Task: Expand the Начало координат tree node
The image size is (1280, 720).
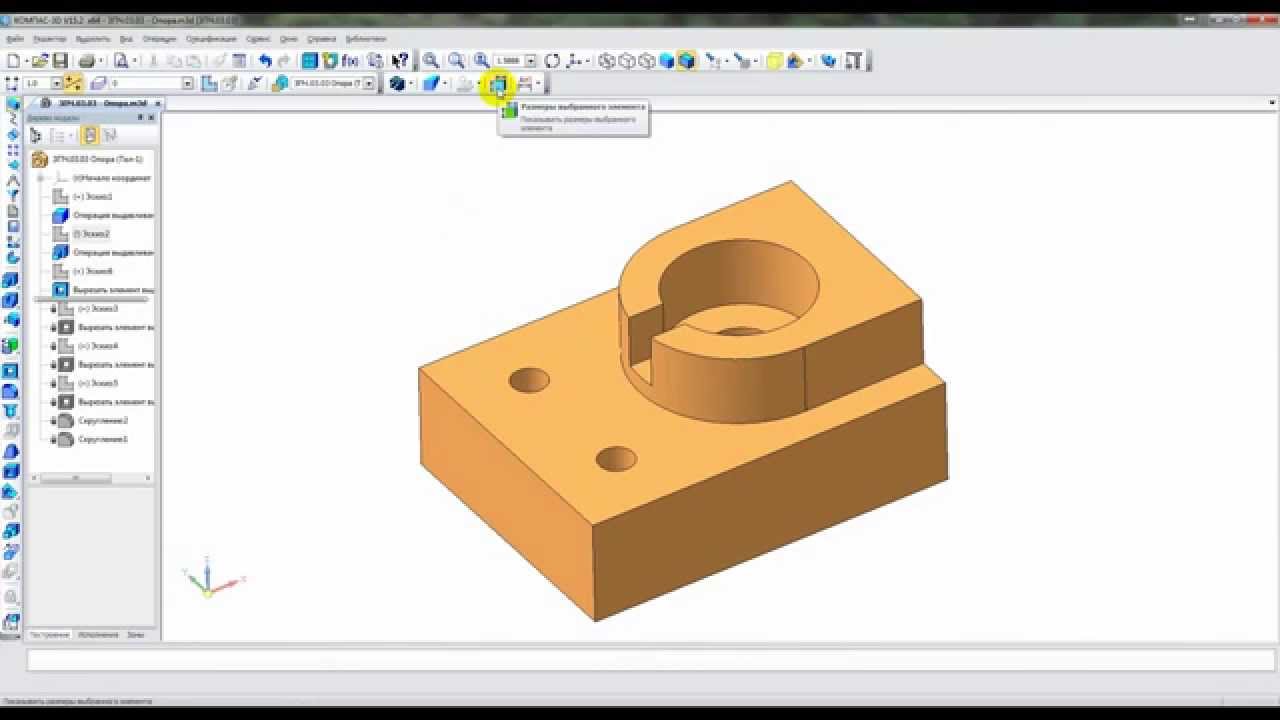Action: (x=41, y=178)
